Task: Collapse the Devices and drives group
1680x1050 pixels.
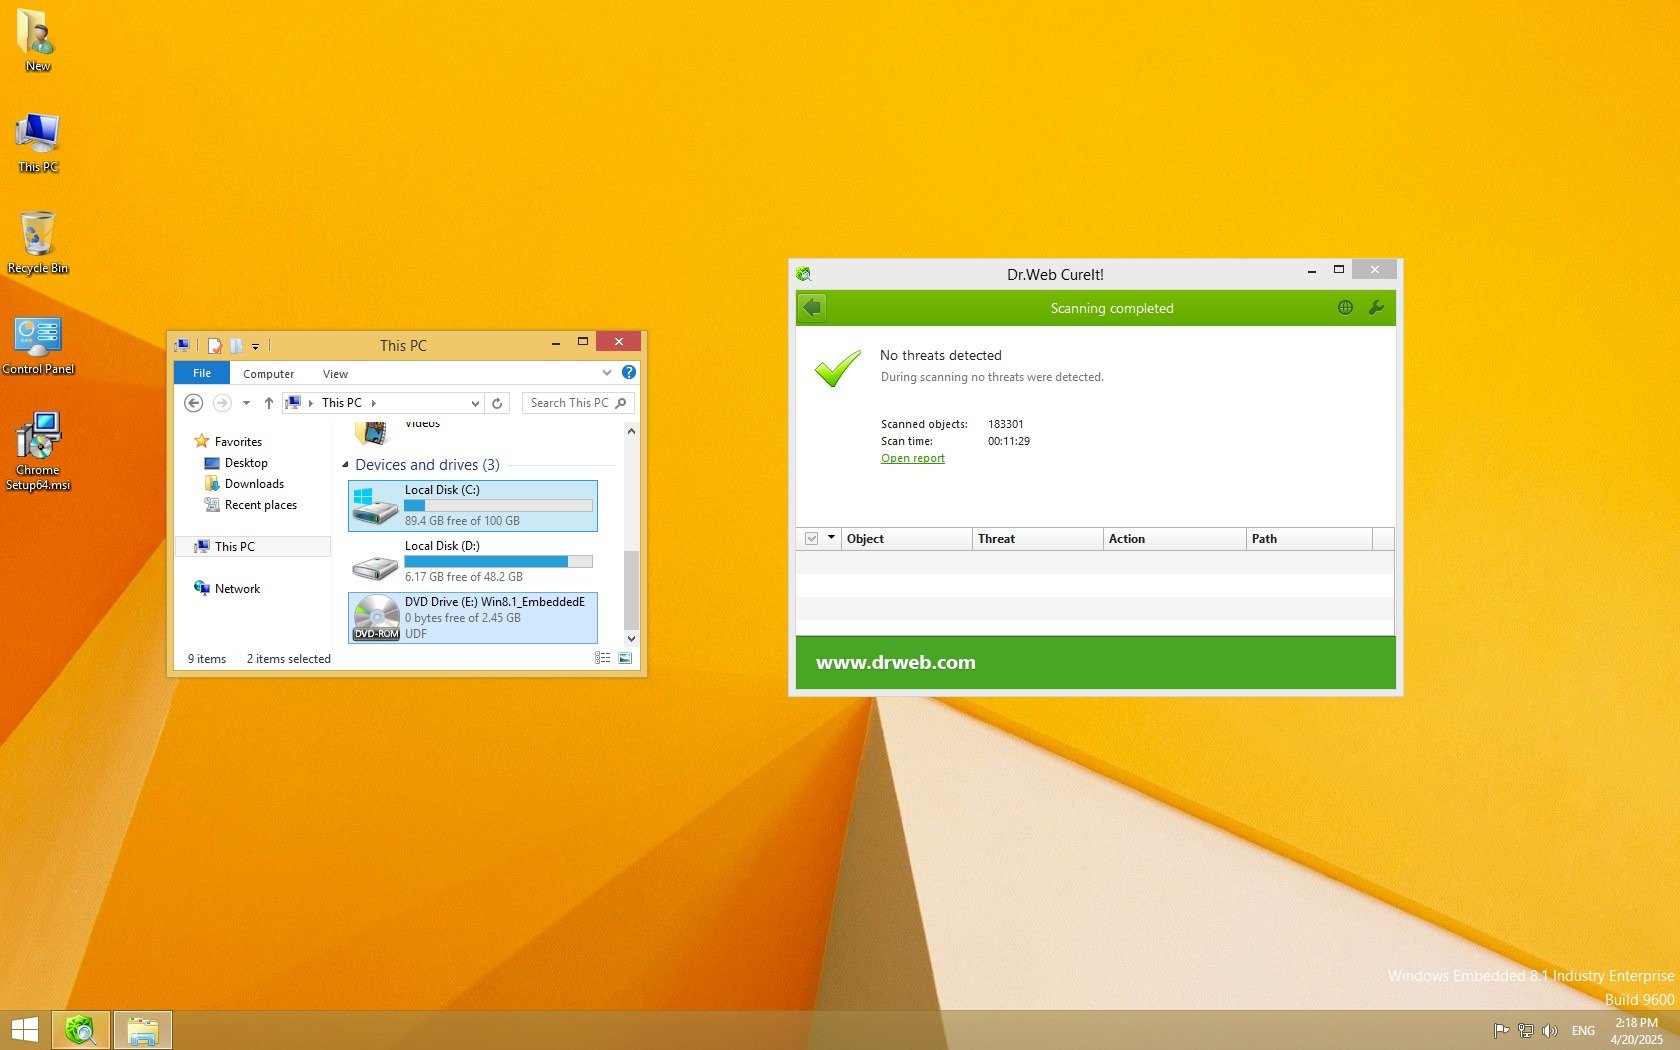Action: pos(346,465)
